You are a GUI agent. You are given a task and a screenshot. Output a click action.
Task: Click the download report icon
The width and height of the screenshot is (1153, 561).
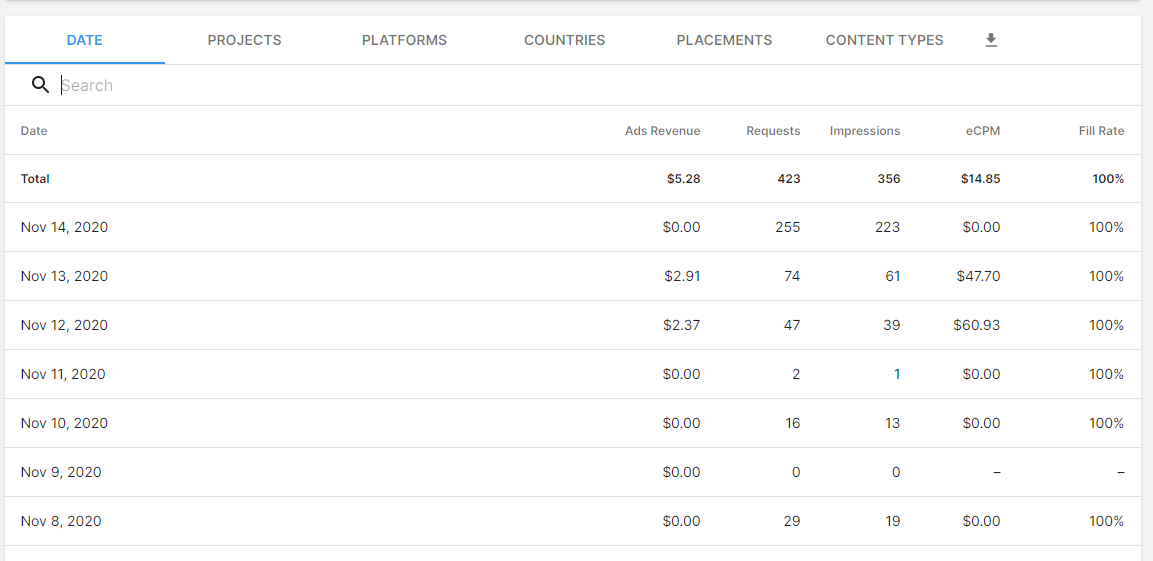991,40
